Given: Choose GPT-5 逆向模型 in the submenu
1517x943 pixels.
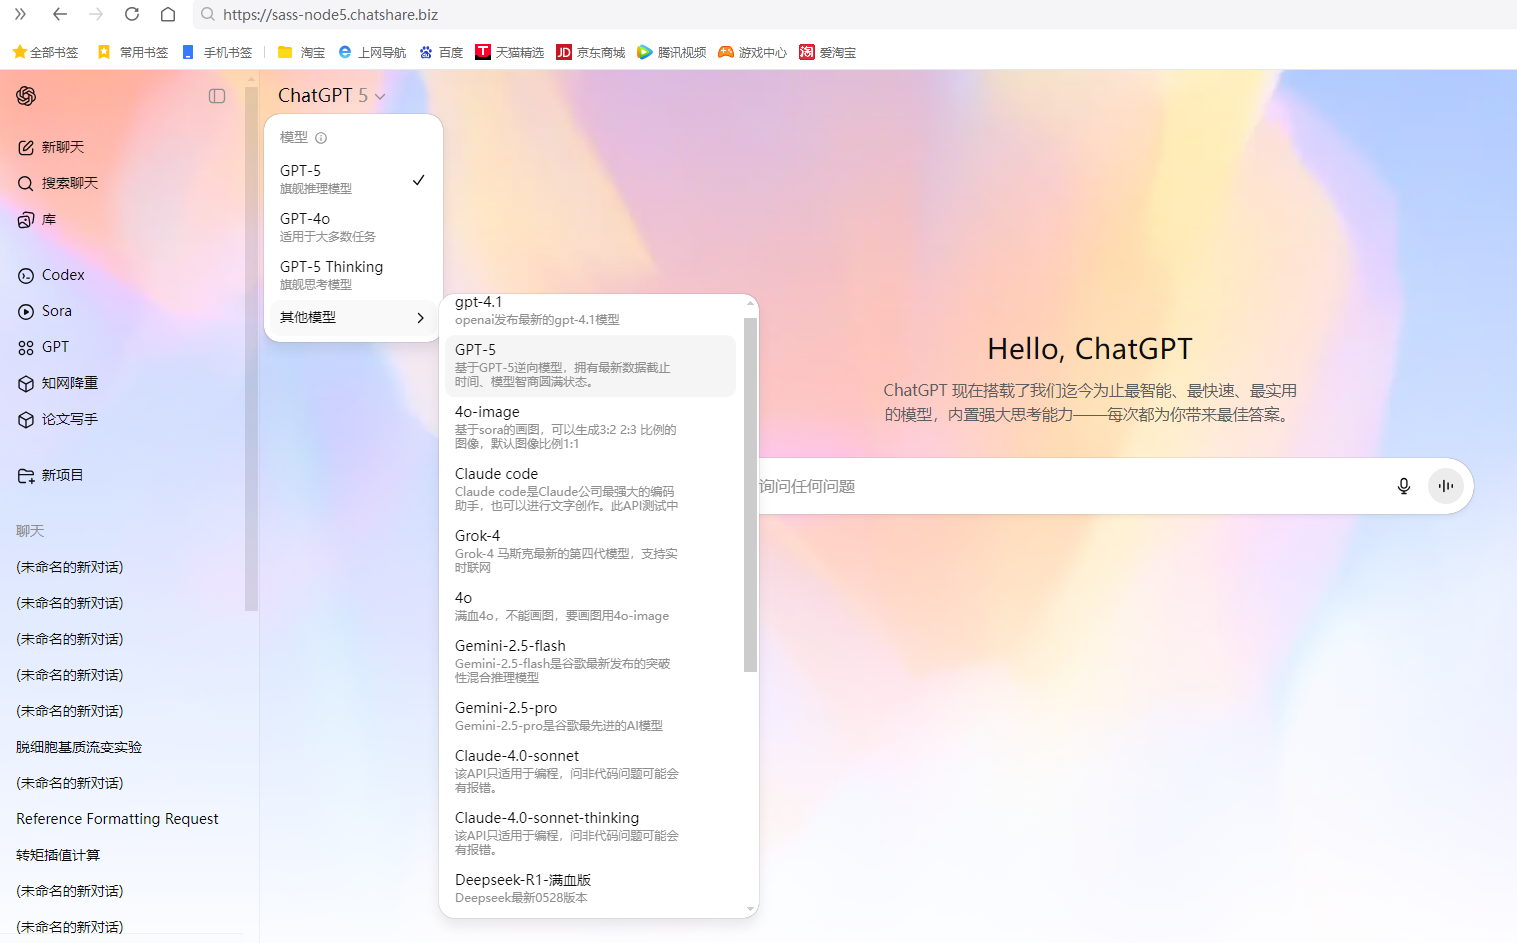Looking at the screenshot, I should click(x=590, y=365).
